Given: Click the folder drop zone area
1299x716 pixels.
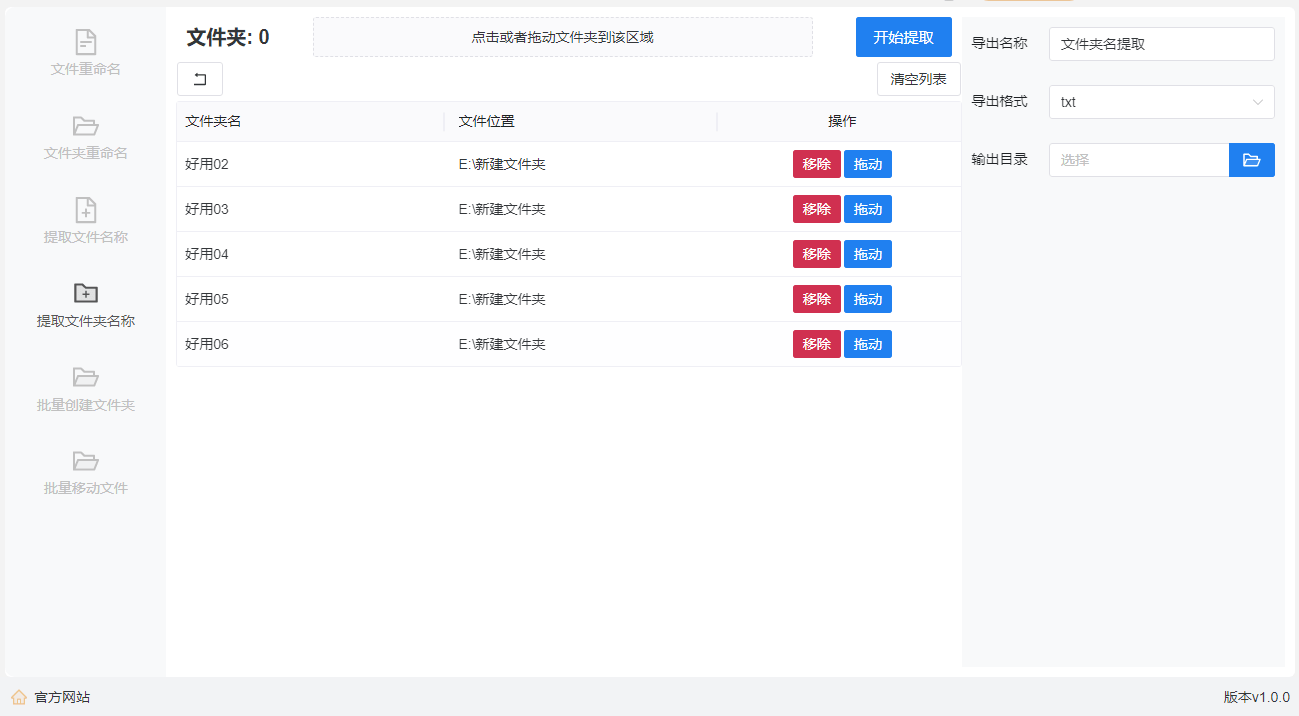Looking at the screenshot, I should coord(562,37).
